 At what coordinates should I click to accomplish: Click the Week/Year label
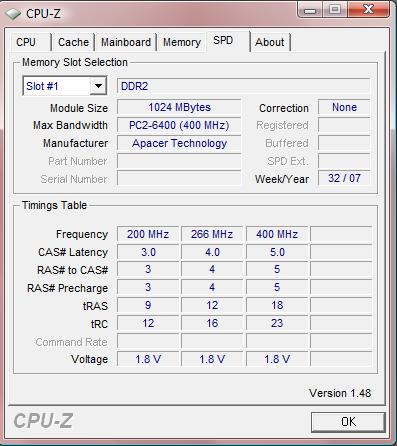pyautogui.click(x=282, y=179)
